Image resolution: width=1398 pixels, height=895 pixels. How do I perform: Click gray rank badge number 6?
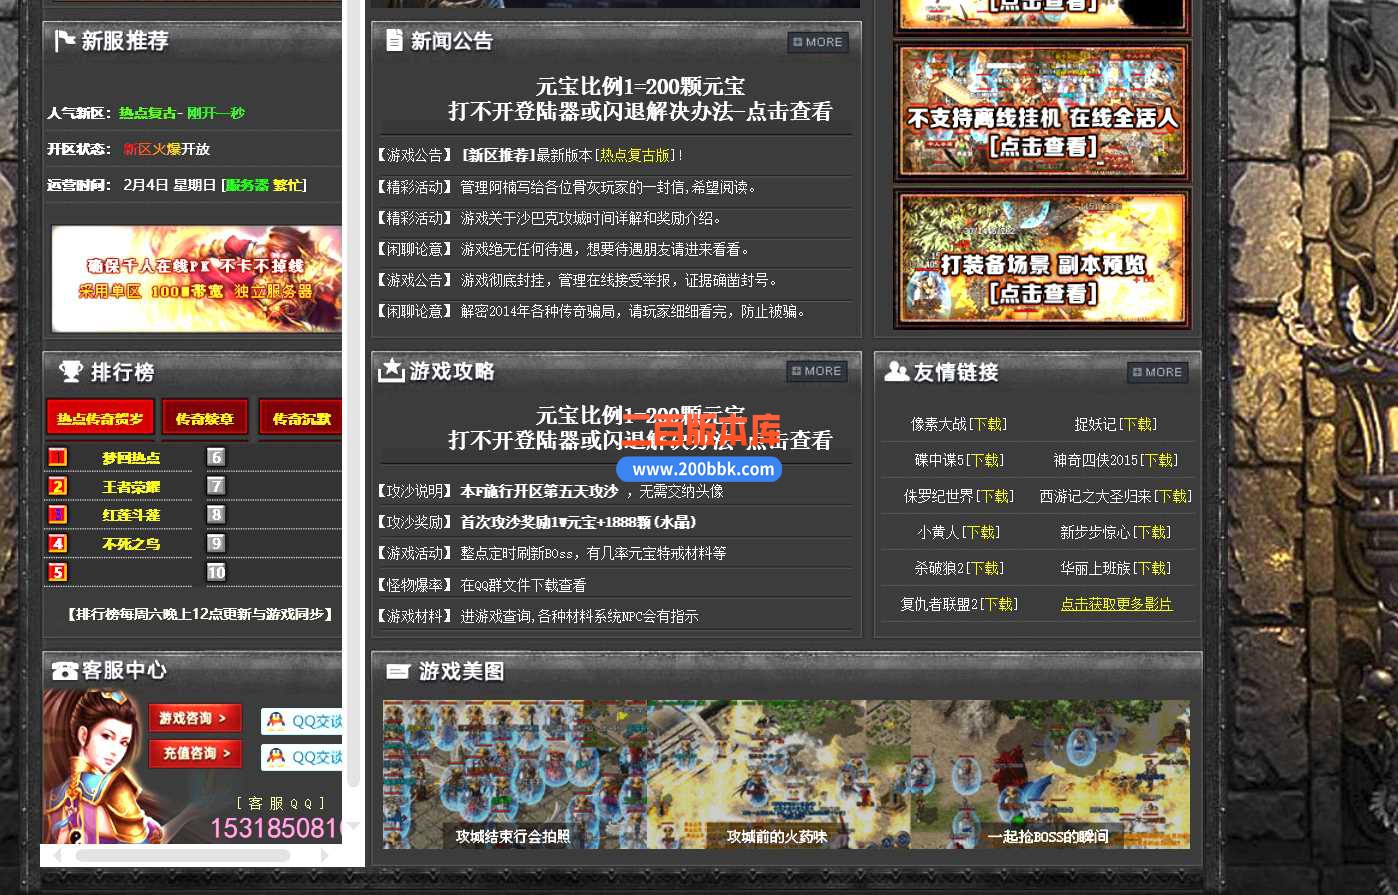tap(216, 457)
